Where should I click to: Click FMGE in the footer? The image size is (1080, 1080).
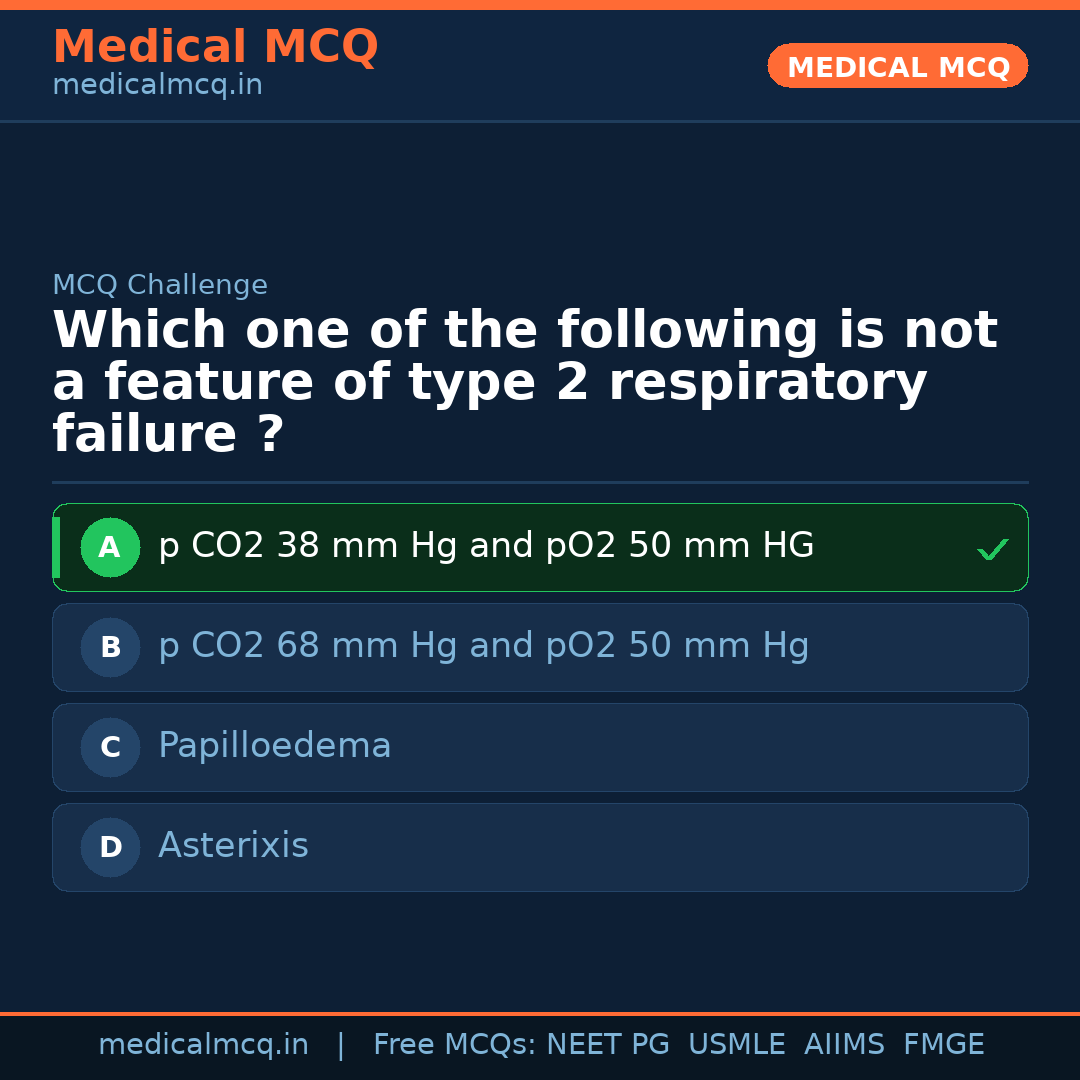click(x=943, y=1045)
